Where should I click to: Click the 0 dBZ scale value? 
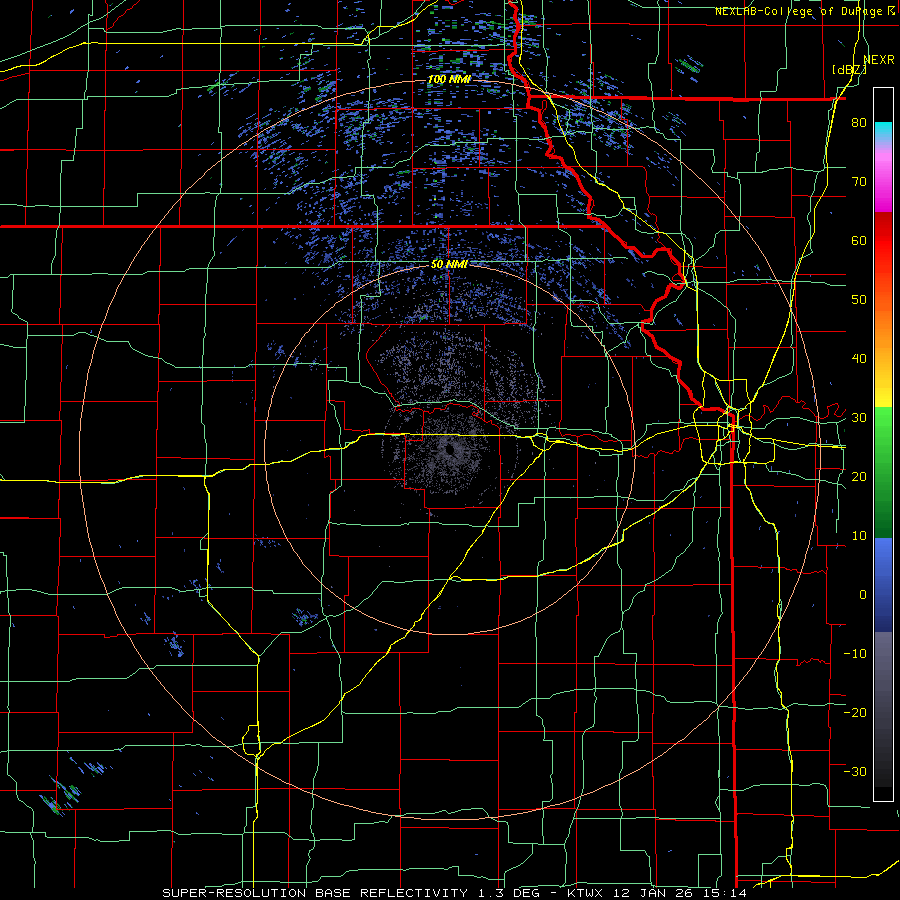(863, 595)
